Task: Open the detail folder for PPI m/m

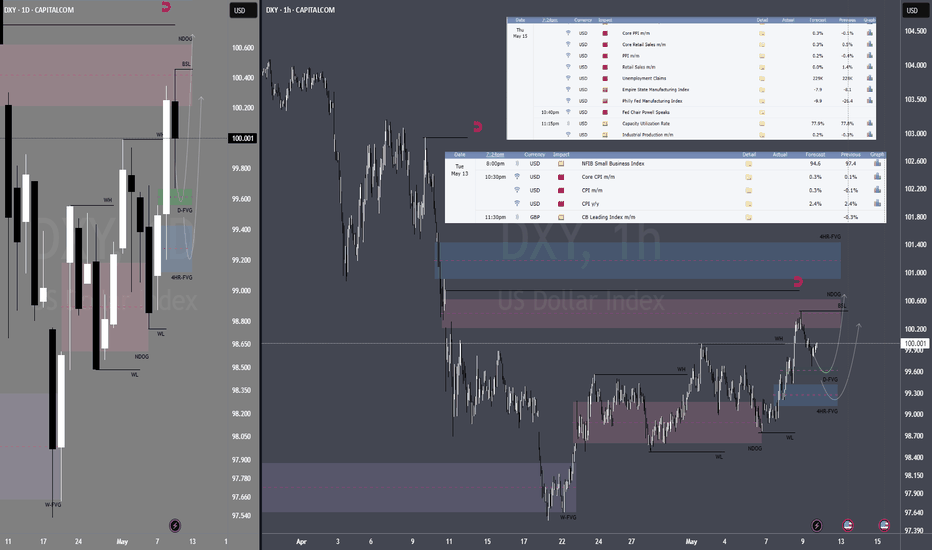Action: coord(762,56)
